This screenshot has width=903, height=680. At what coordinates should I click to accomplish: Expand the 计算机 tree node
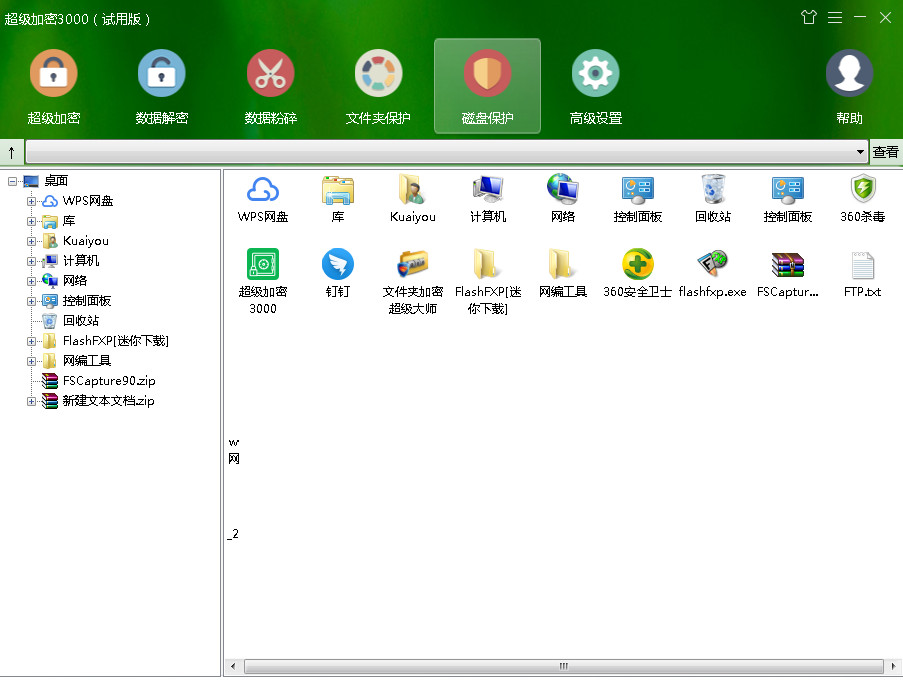32,261
